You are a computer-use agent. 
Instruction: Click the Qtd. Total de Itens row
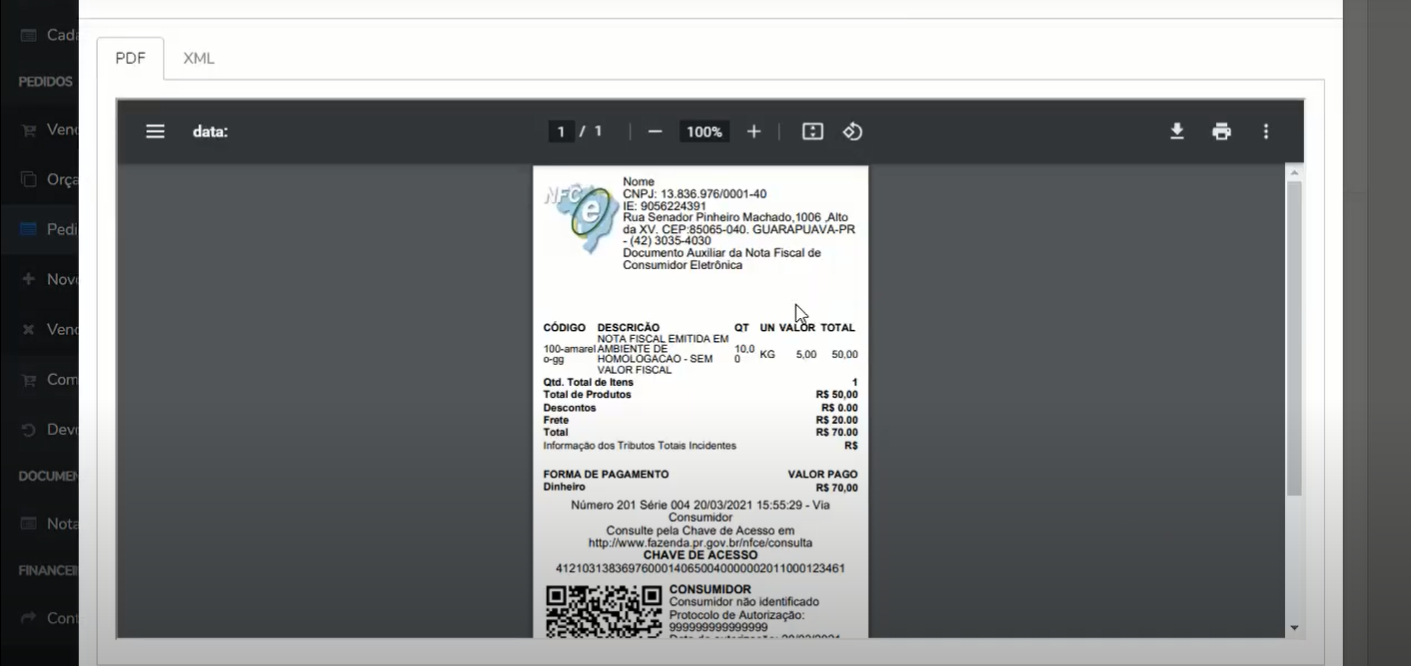click(700, 382)
